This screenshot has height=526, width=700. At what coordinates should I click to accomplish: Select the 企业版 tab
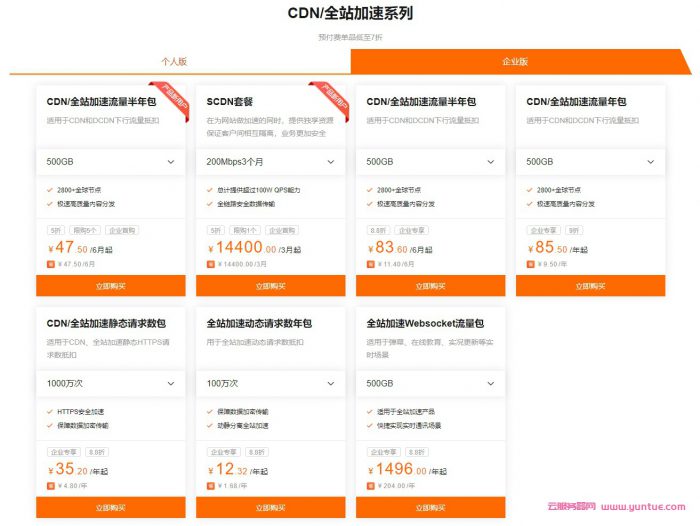515,61
